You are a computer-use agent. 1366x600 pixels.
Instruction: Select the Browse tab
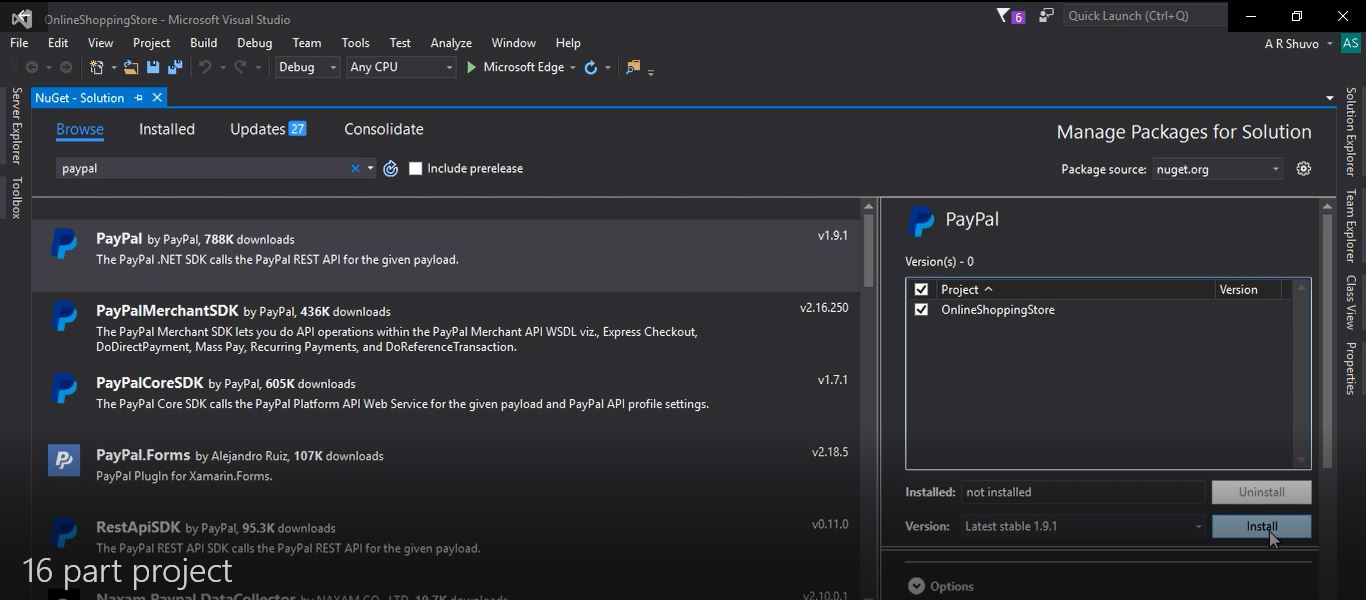click(x=80, y=129)
